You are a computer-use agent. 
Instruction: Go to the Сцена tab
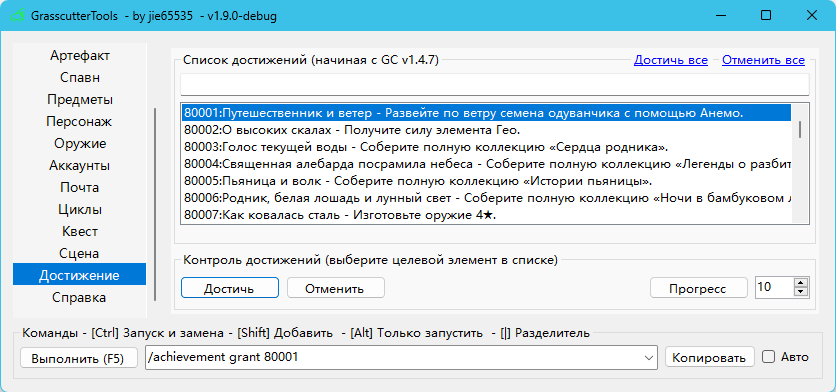[x=79, y=253]
